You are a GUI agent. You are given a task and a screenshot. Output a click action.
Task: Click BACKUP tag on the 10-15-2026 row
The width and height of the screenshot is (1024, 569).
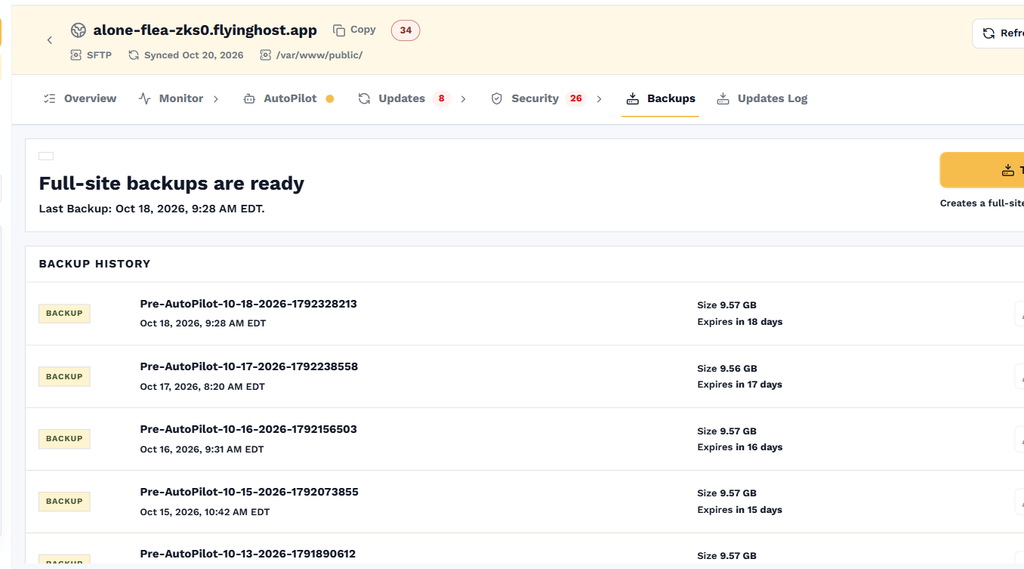[x=64, y=502]
